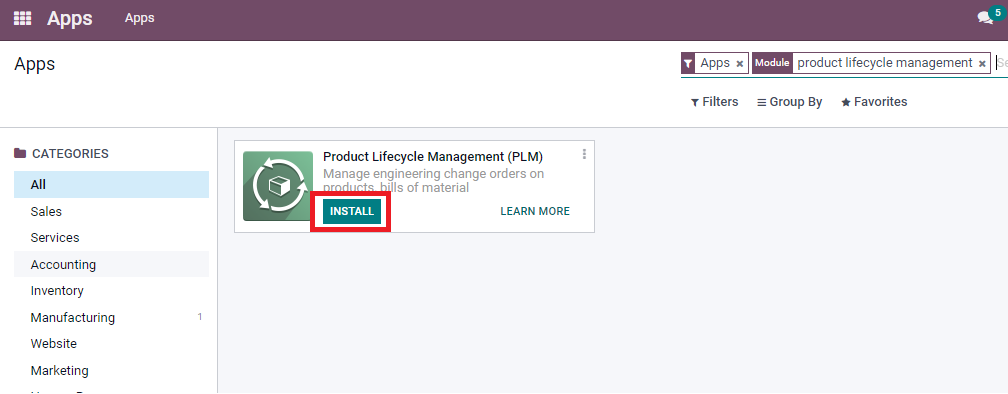The width and height of the screenshot is (1008, 394).
Task: Click the Module facet label
Action: tap(772, 64)
